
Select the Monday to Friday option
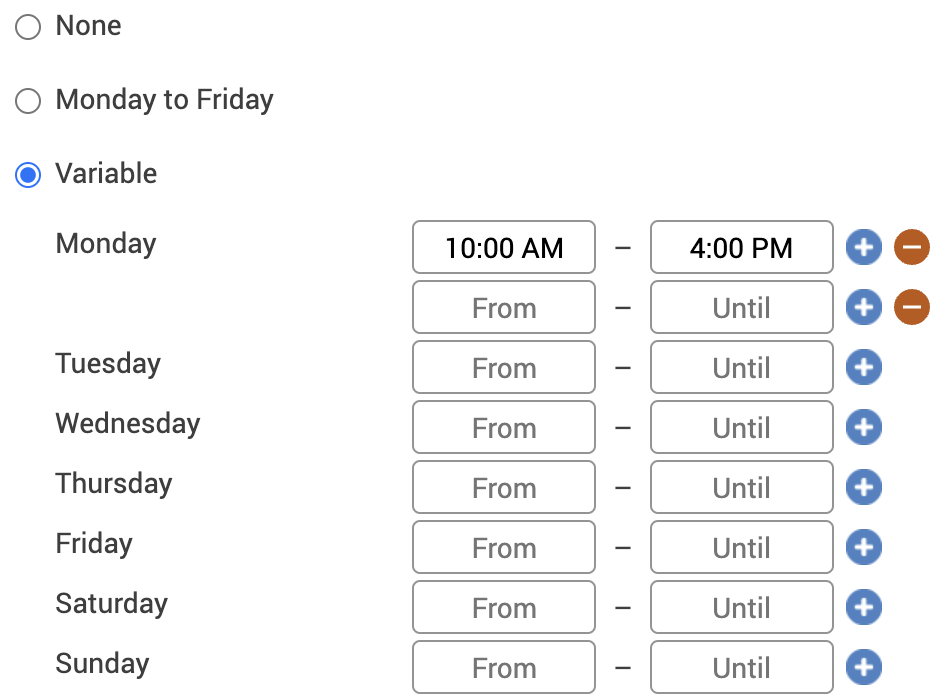28,101
